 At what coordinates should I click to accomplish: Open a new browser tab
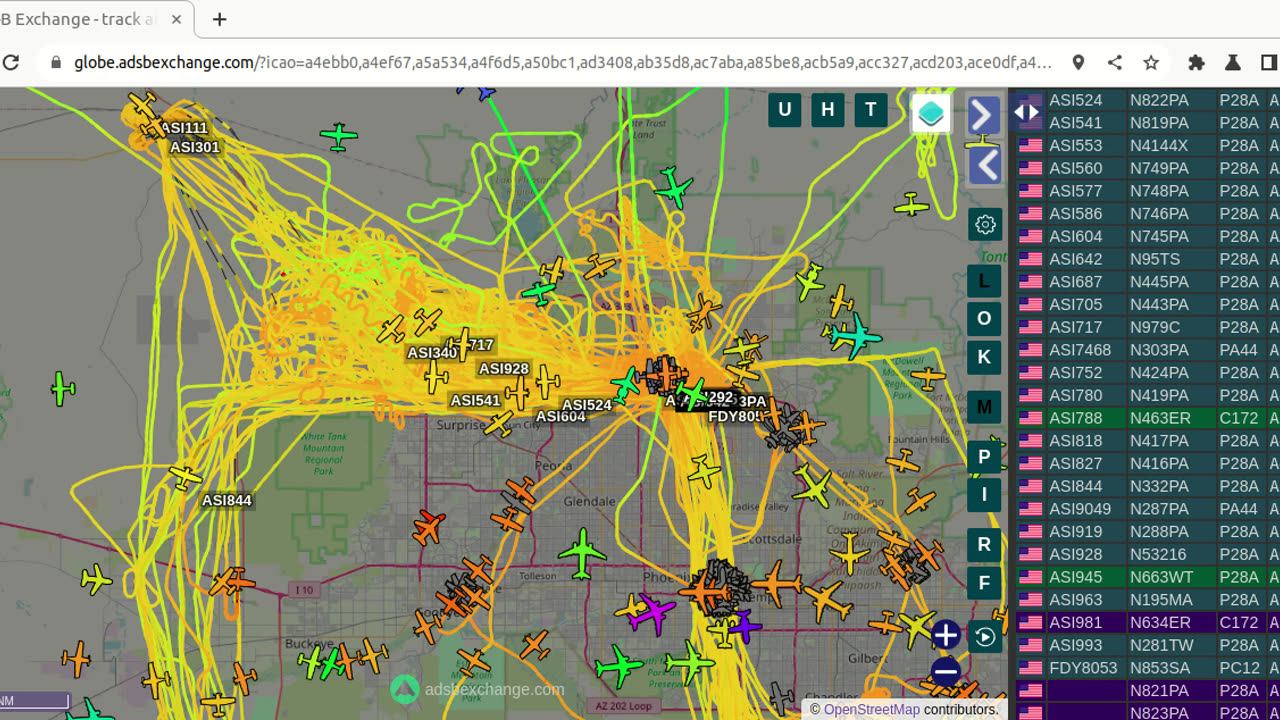(220, 19)
